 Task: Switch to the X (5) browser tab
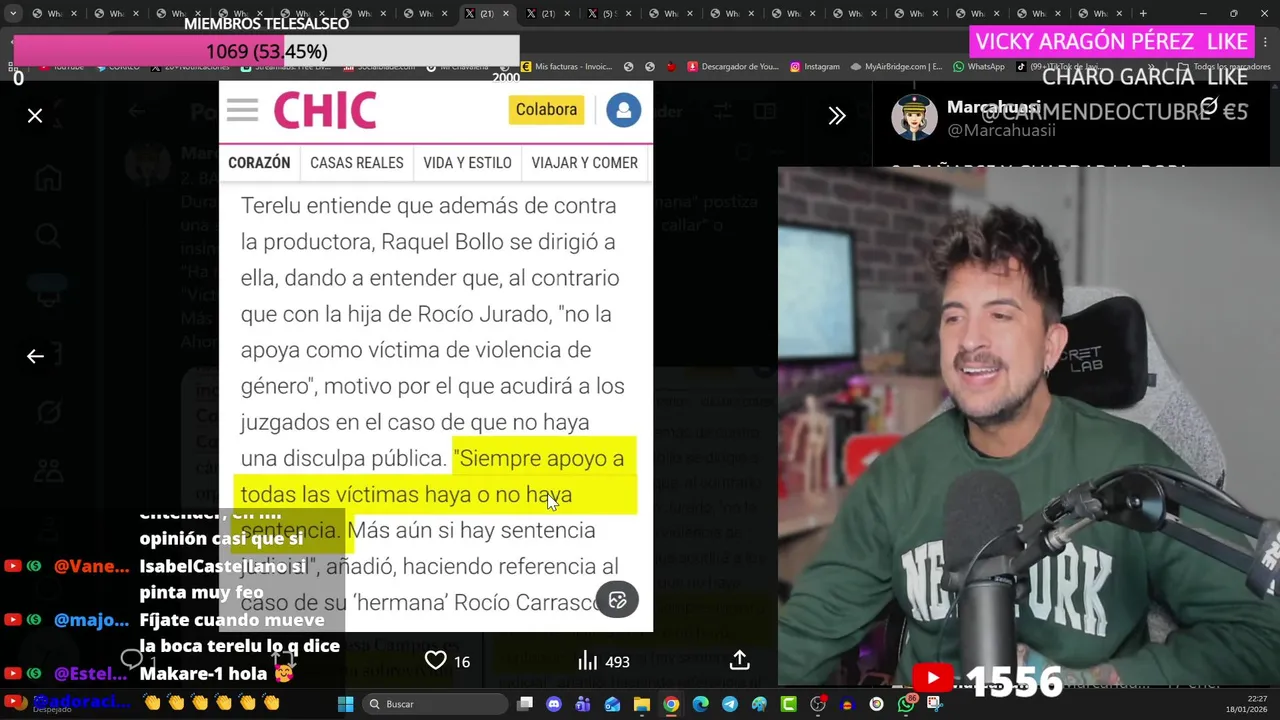[609, 14]
